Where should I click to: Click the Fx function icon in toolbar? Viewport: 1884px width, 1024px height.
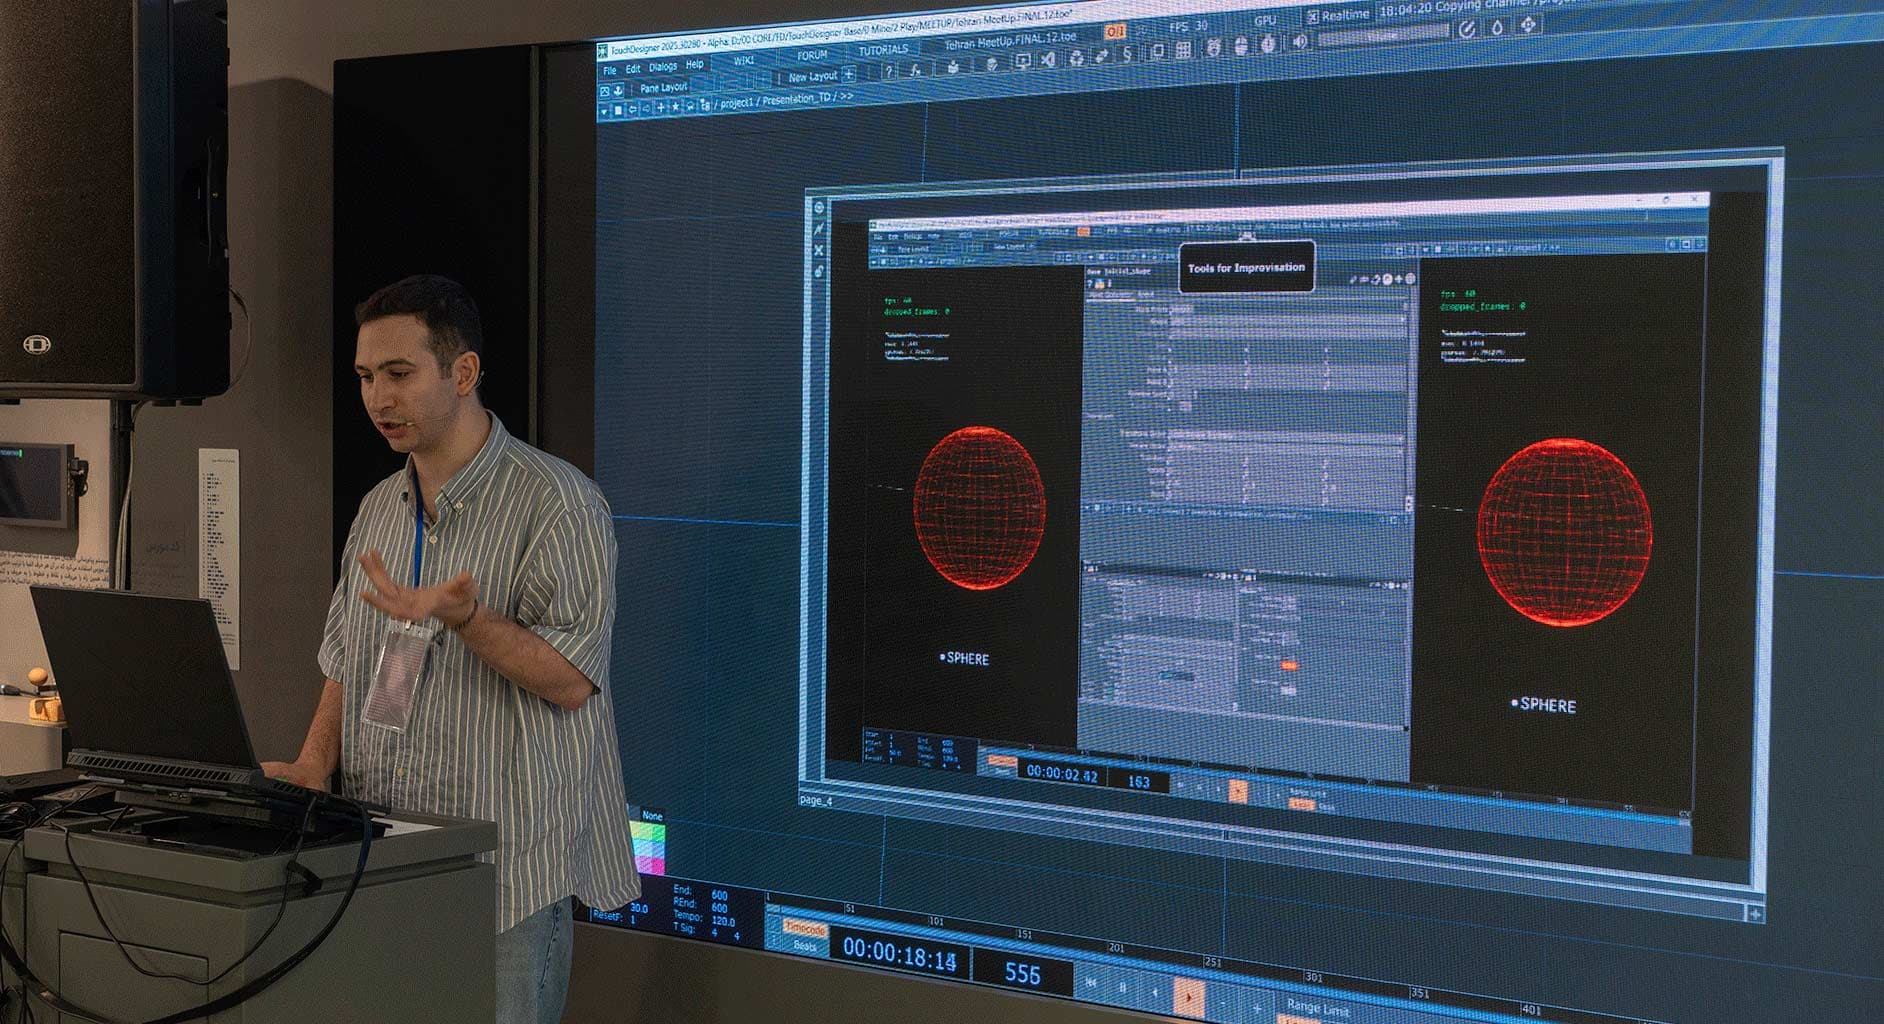(915, 70)
